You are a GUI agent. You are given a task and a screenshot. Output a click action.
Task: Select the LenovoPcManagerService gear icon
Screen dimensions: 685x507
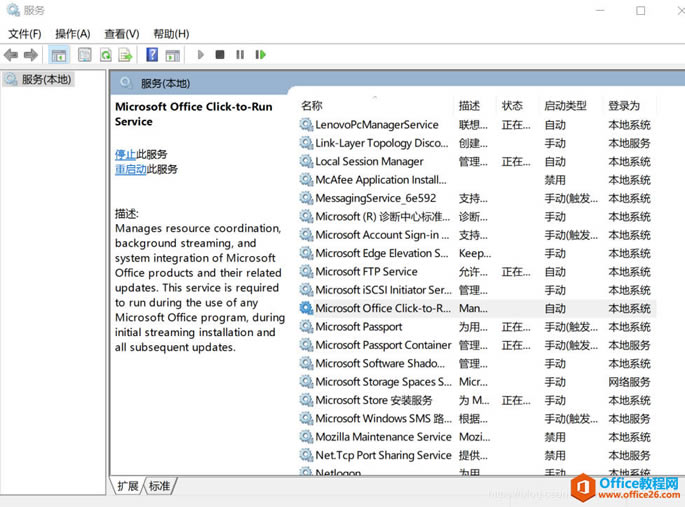[306, 125]
